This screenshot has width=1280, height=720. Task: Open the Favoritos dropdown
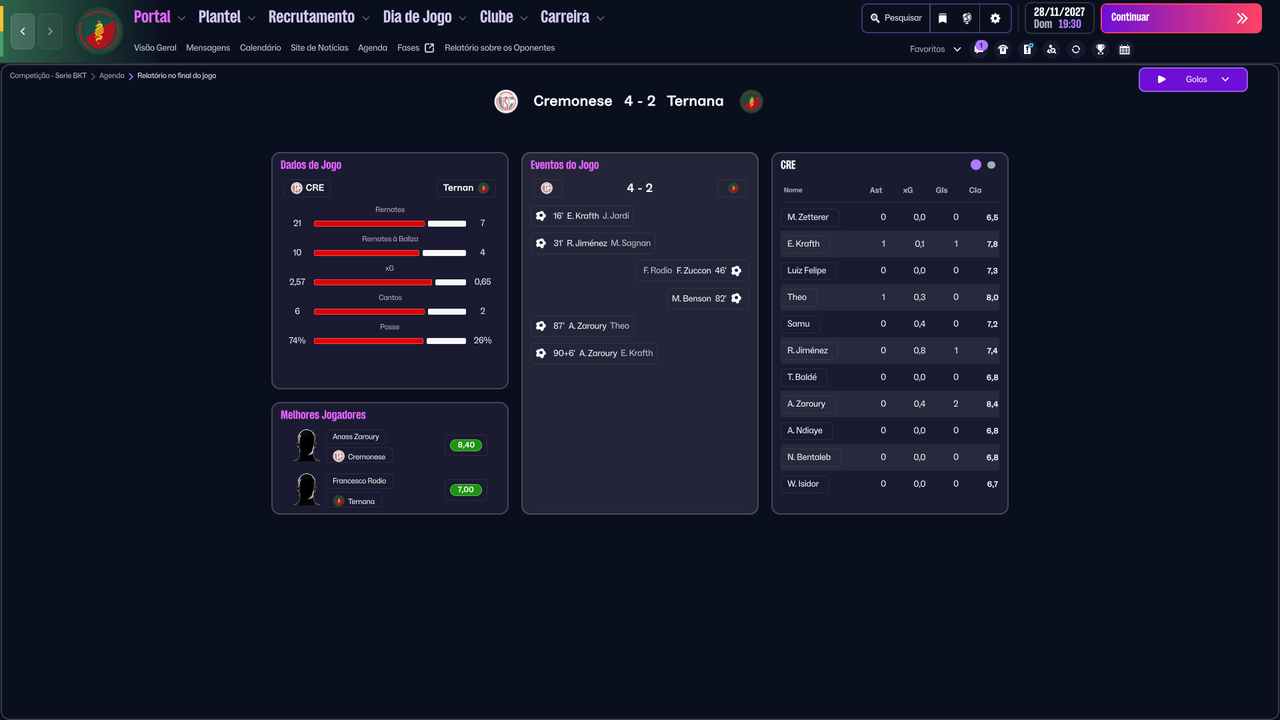click(x=935, y=49)
